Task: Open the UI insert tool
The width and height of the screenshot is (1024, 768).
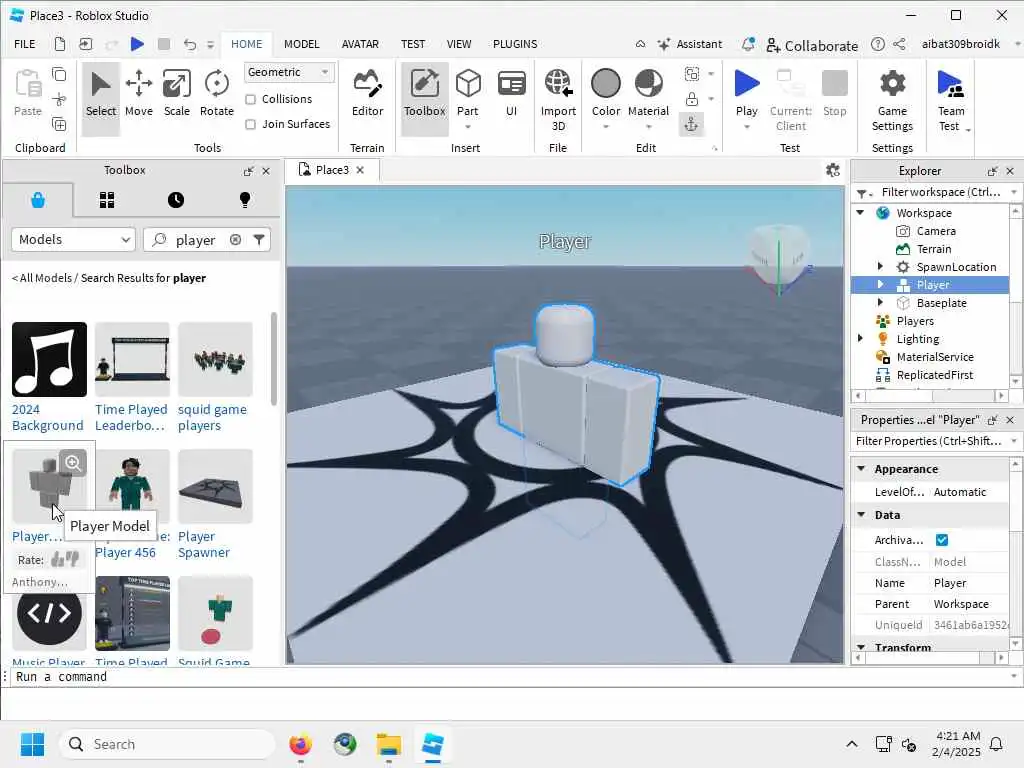Action: 511,93
